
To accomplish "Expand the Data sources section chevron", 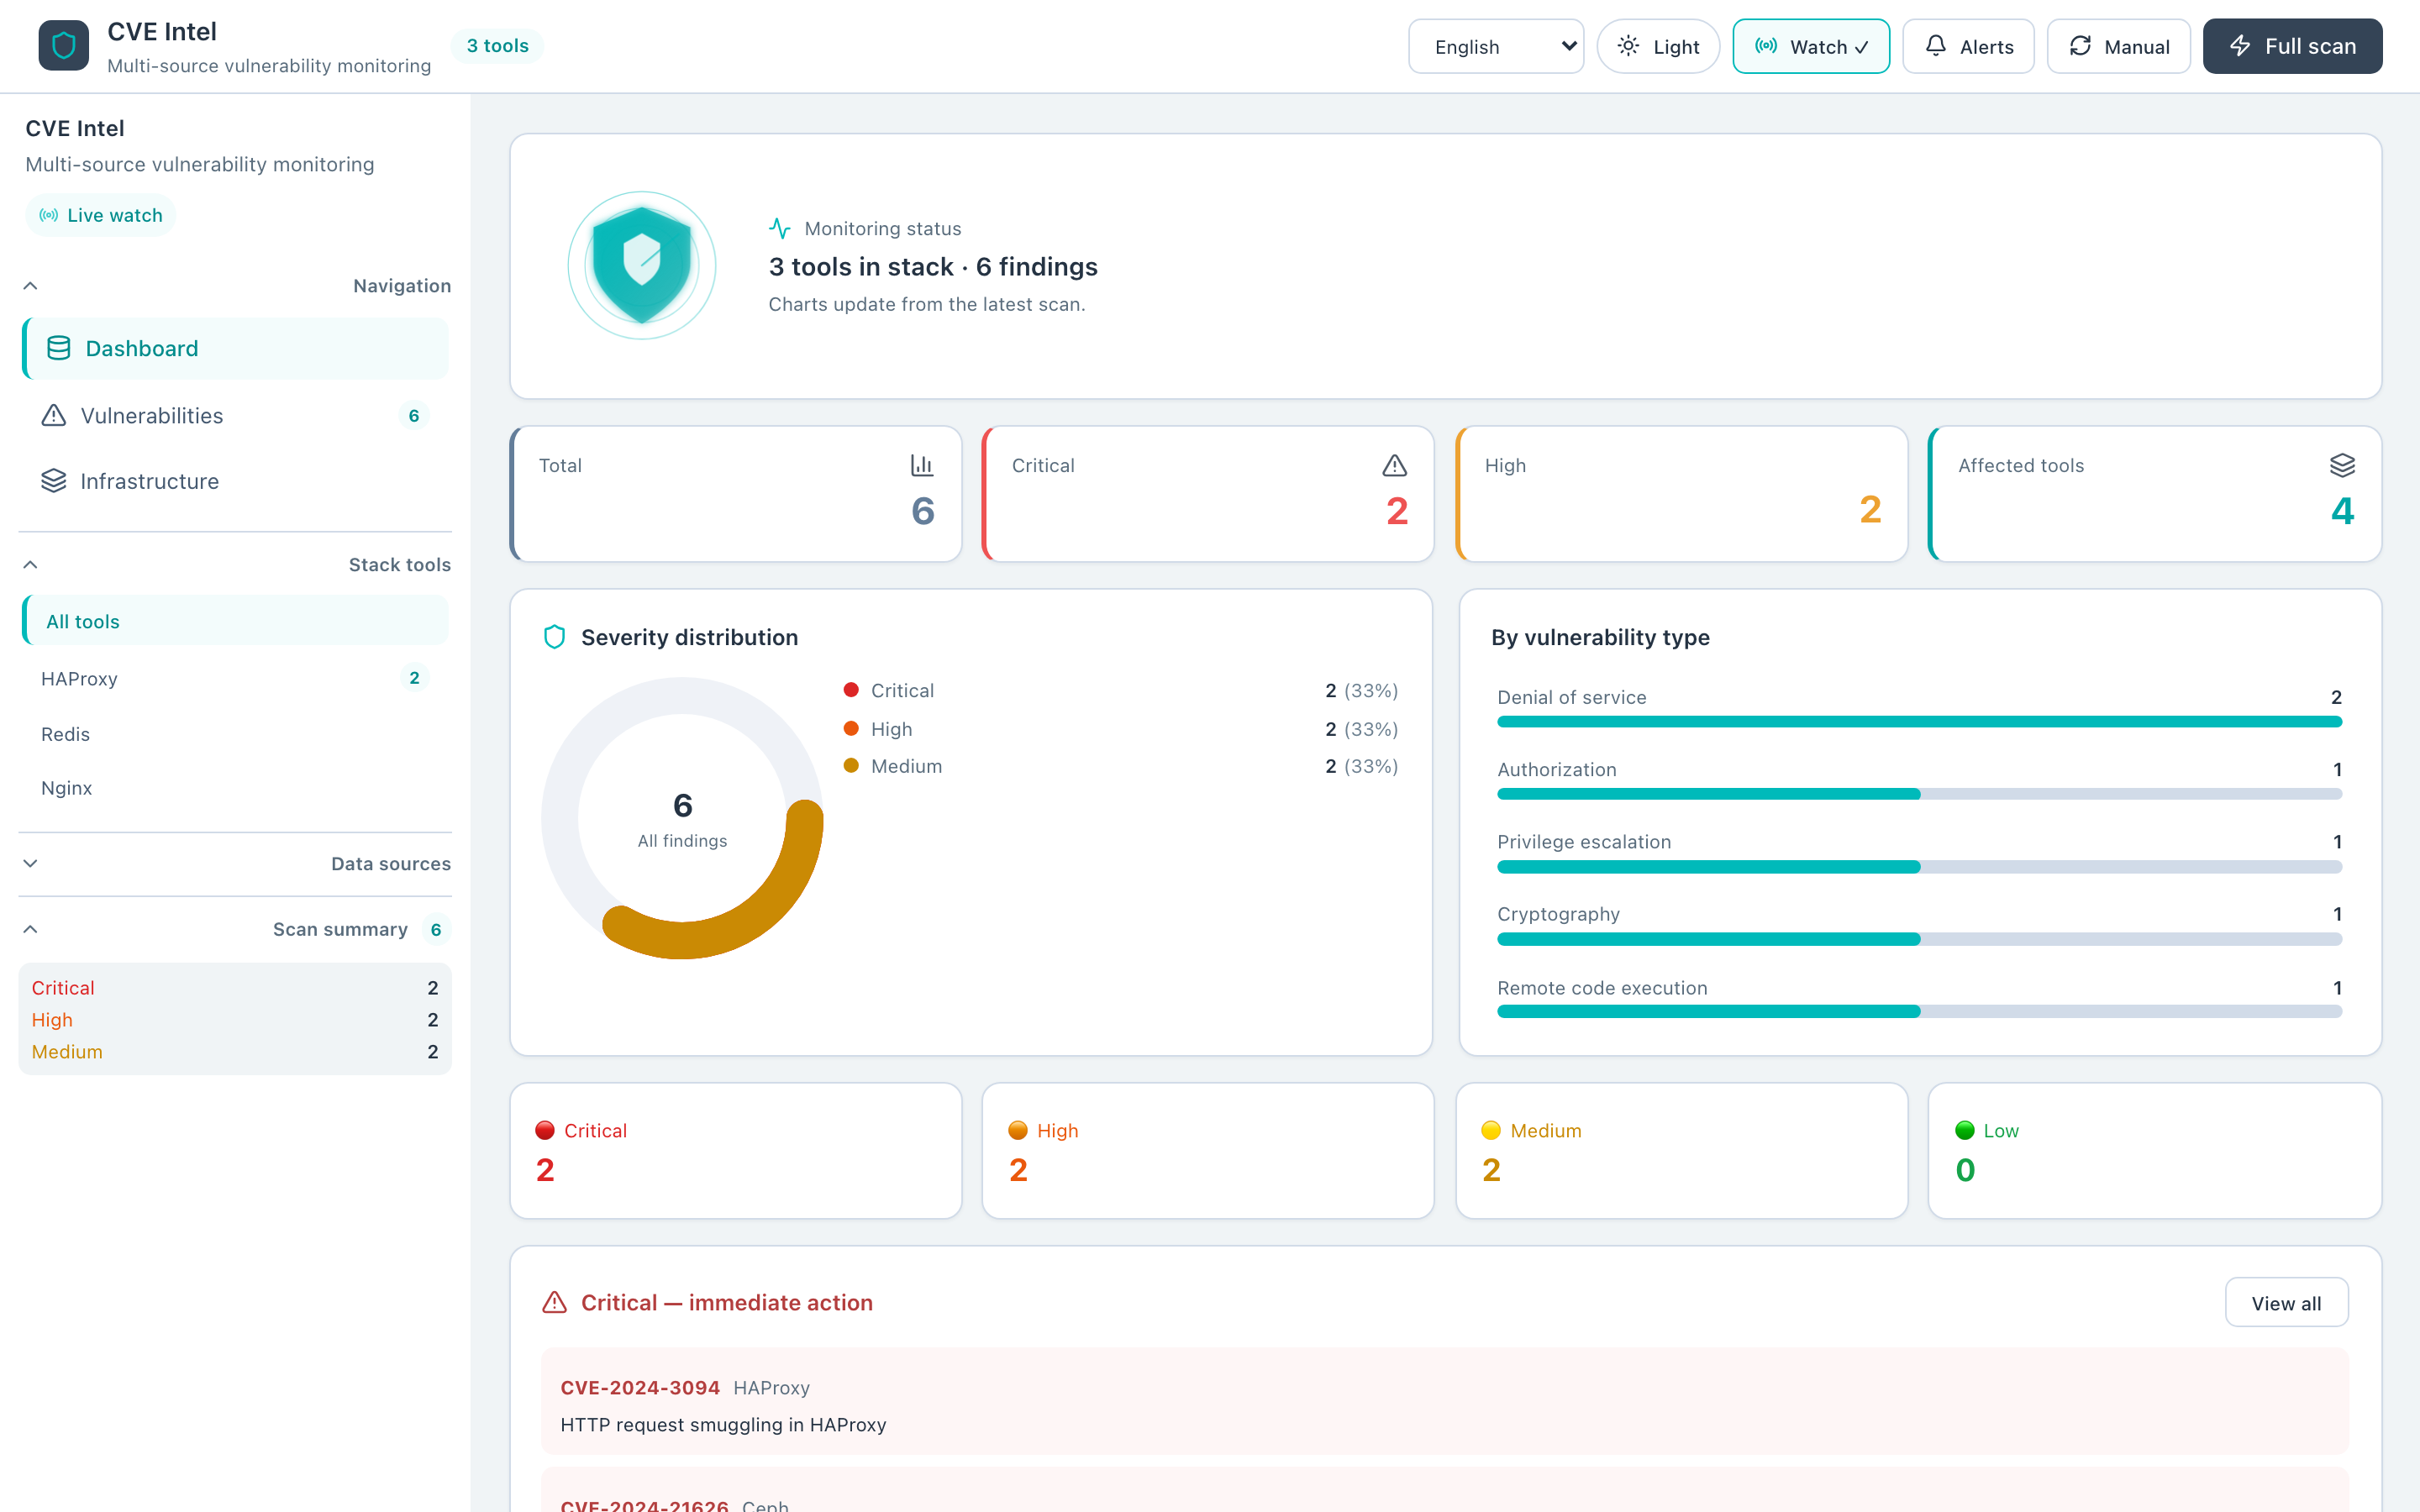I will tap(30, 863).
